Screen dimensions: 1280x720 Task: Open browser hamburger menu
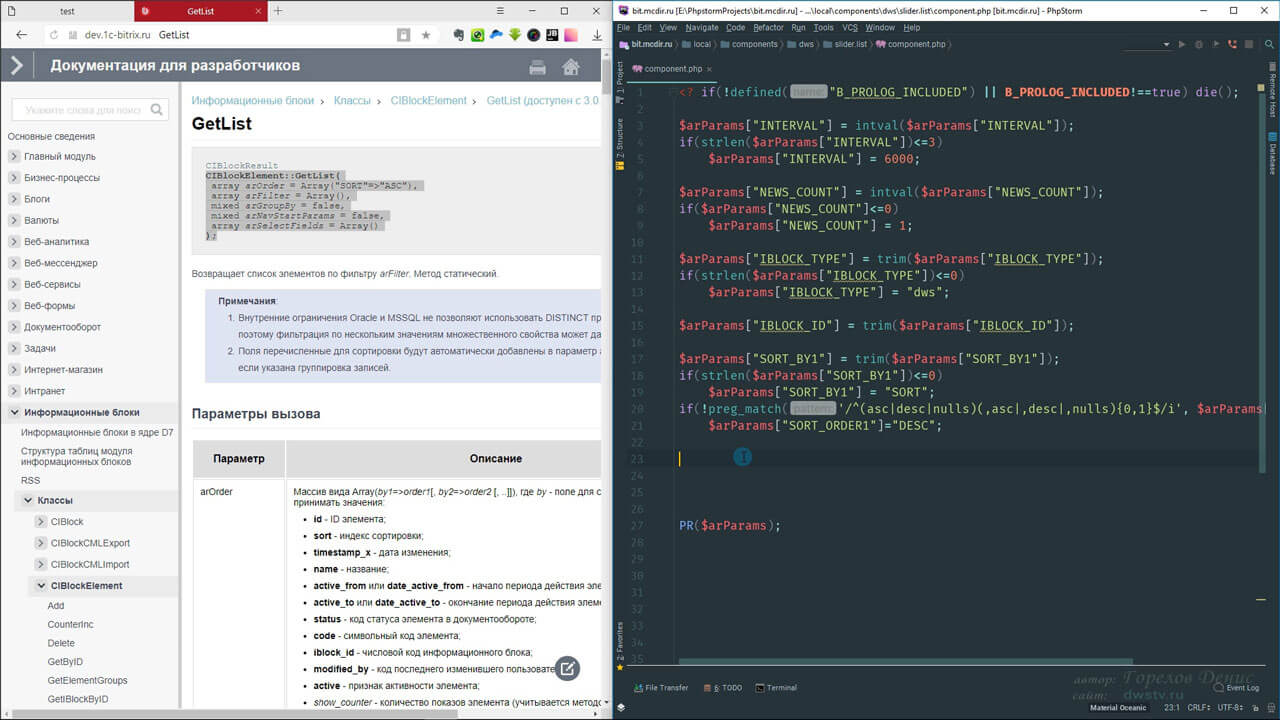click(x=502, y=11)
